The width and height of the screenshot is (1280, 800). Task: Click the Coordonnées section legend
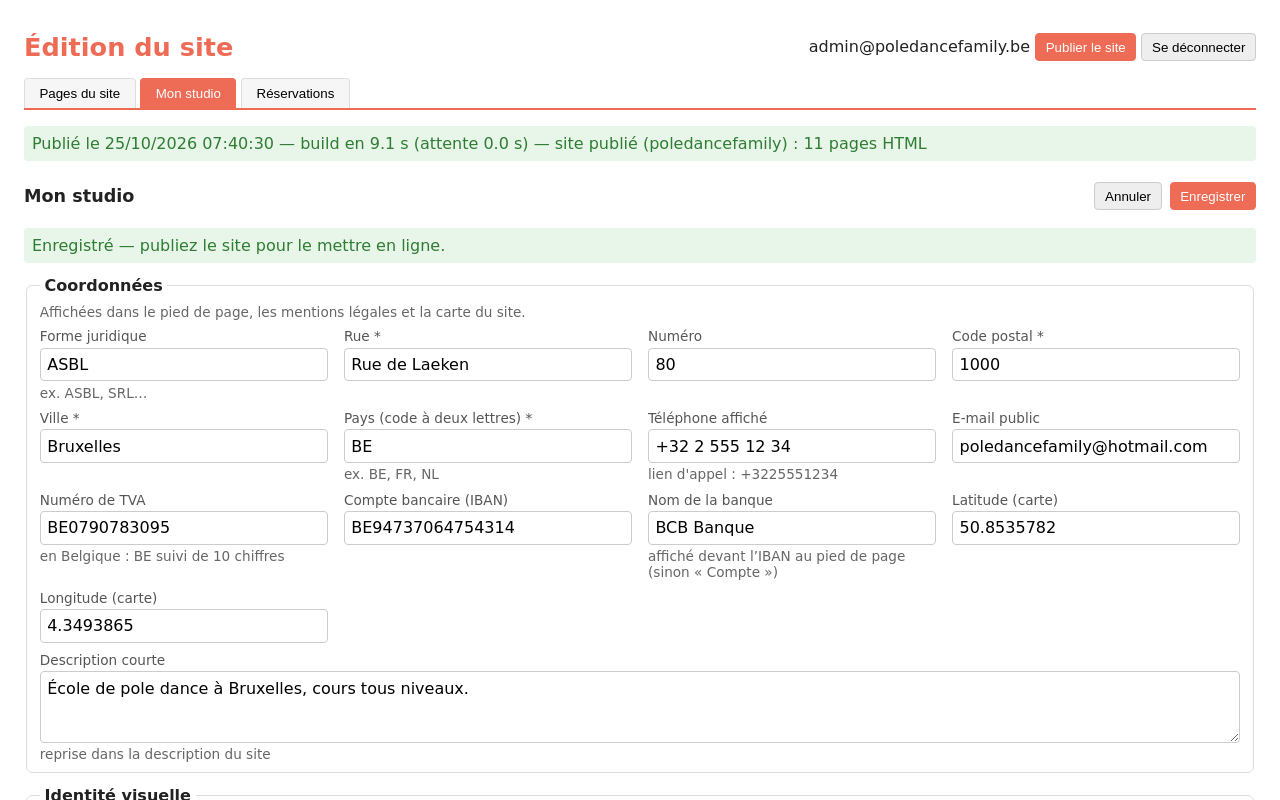coord(104,285)
